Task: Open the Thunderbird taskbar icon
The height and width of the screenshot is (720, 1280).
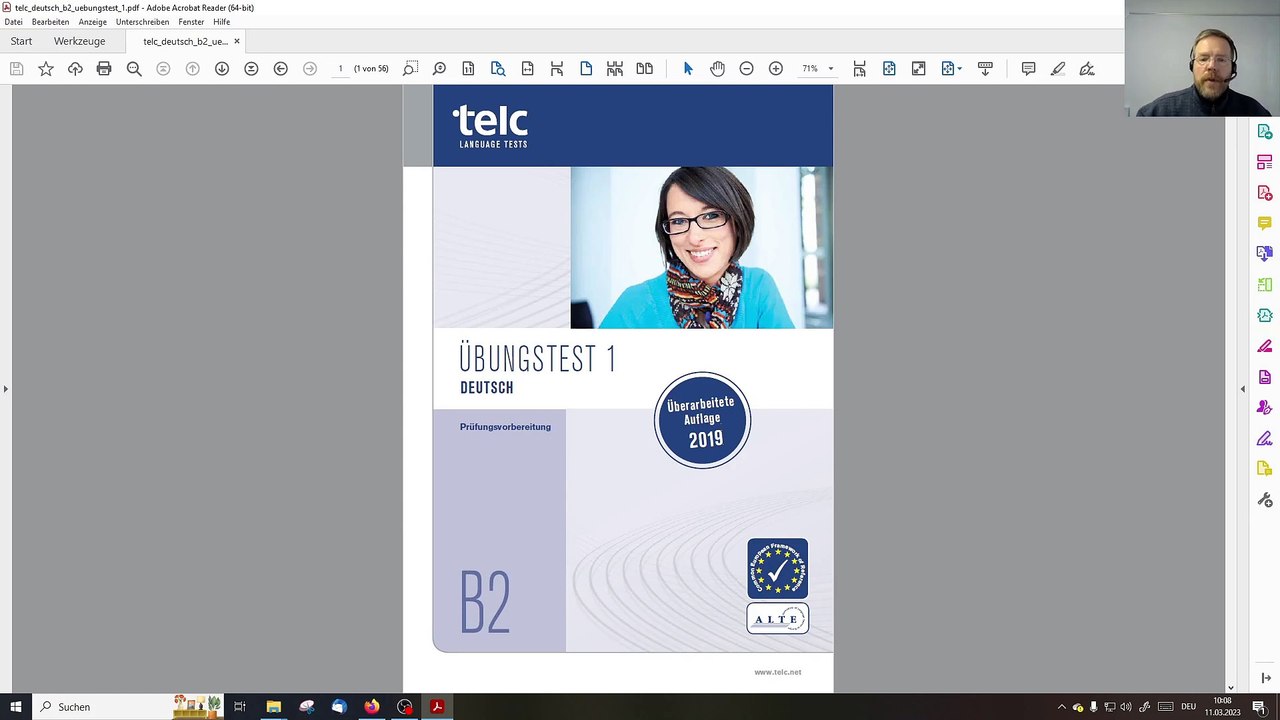Action: coord(339,707)
